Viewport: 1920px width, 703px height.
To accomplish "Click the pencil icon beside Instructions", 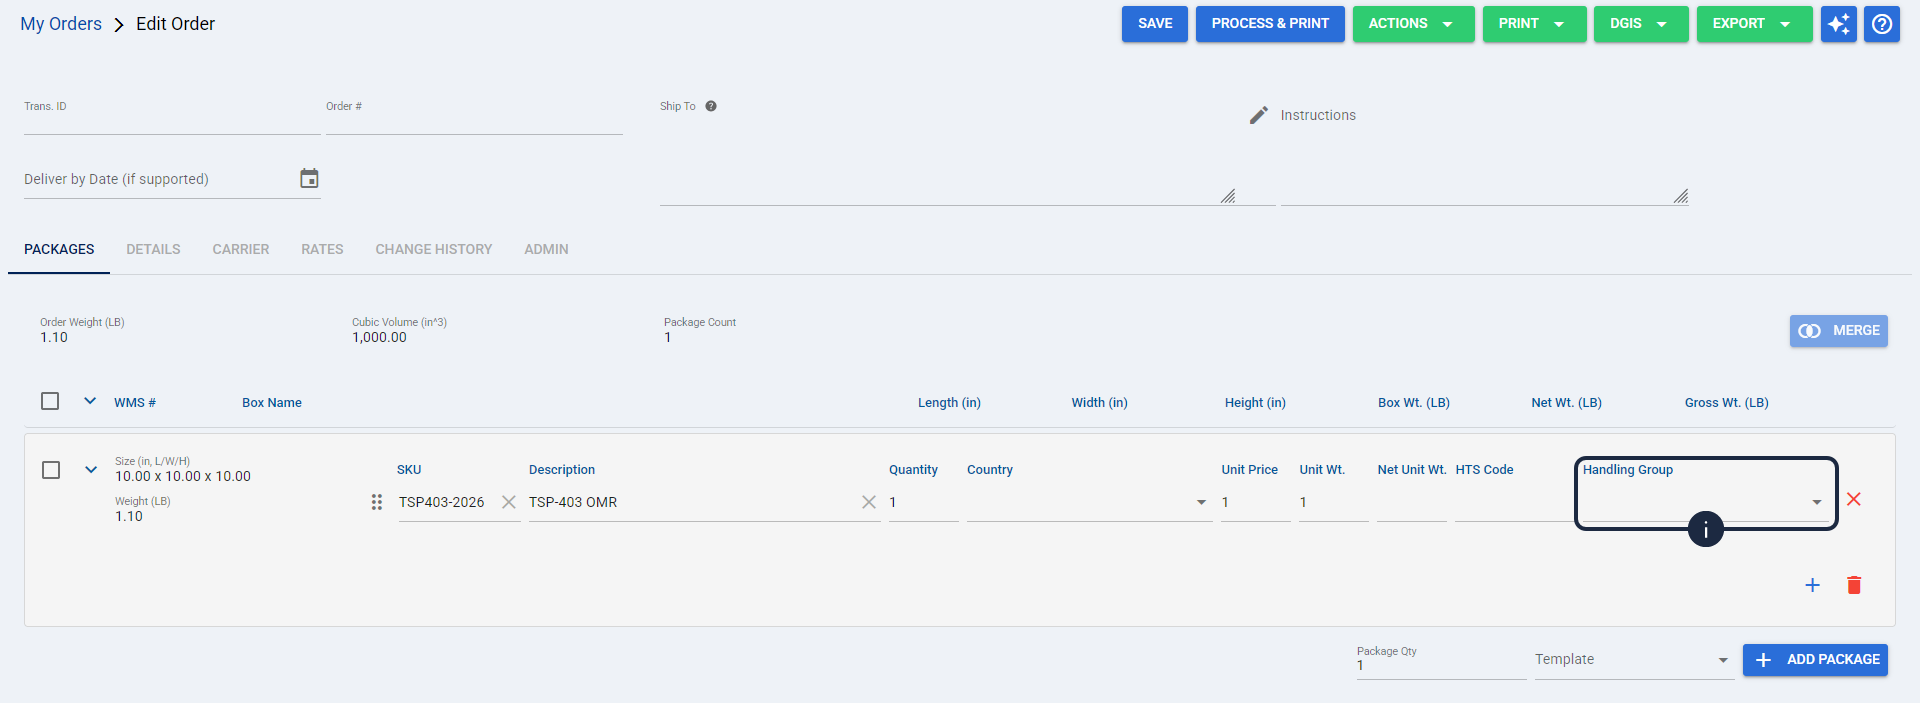I will click(1259, 115).
